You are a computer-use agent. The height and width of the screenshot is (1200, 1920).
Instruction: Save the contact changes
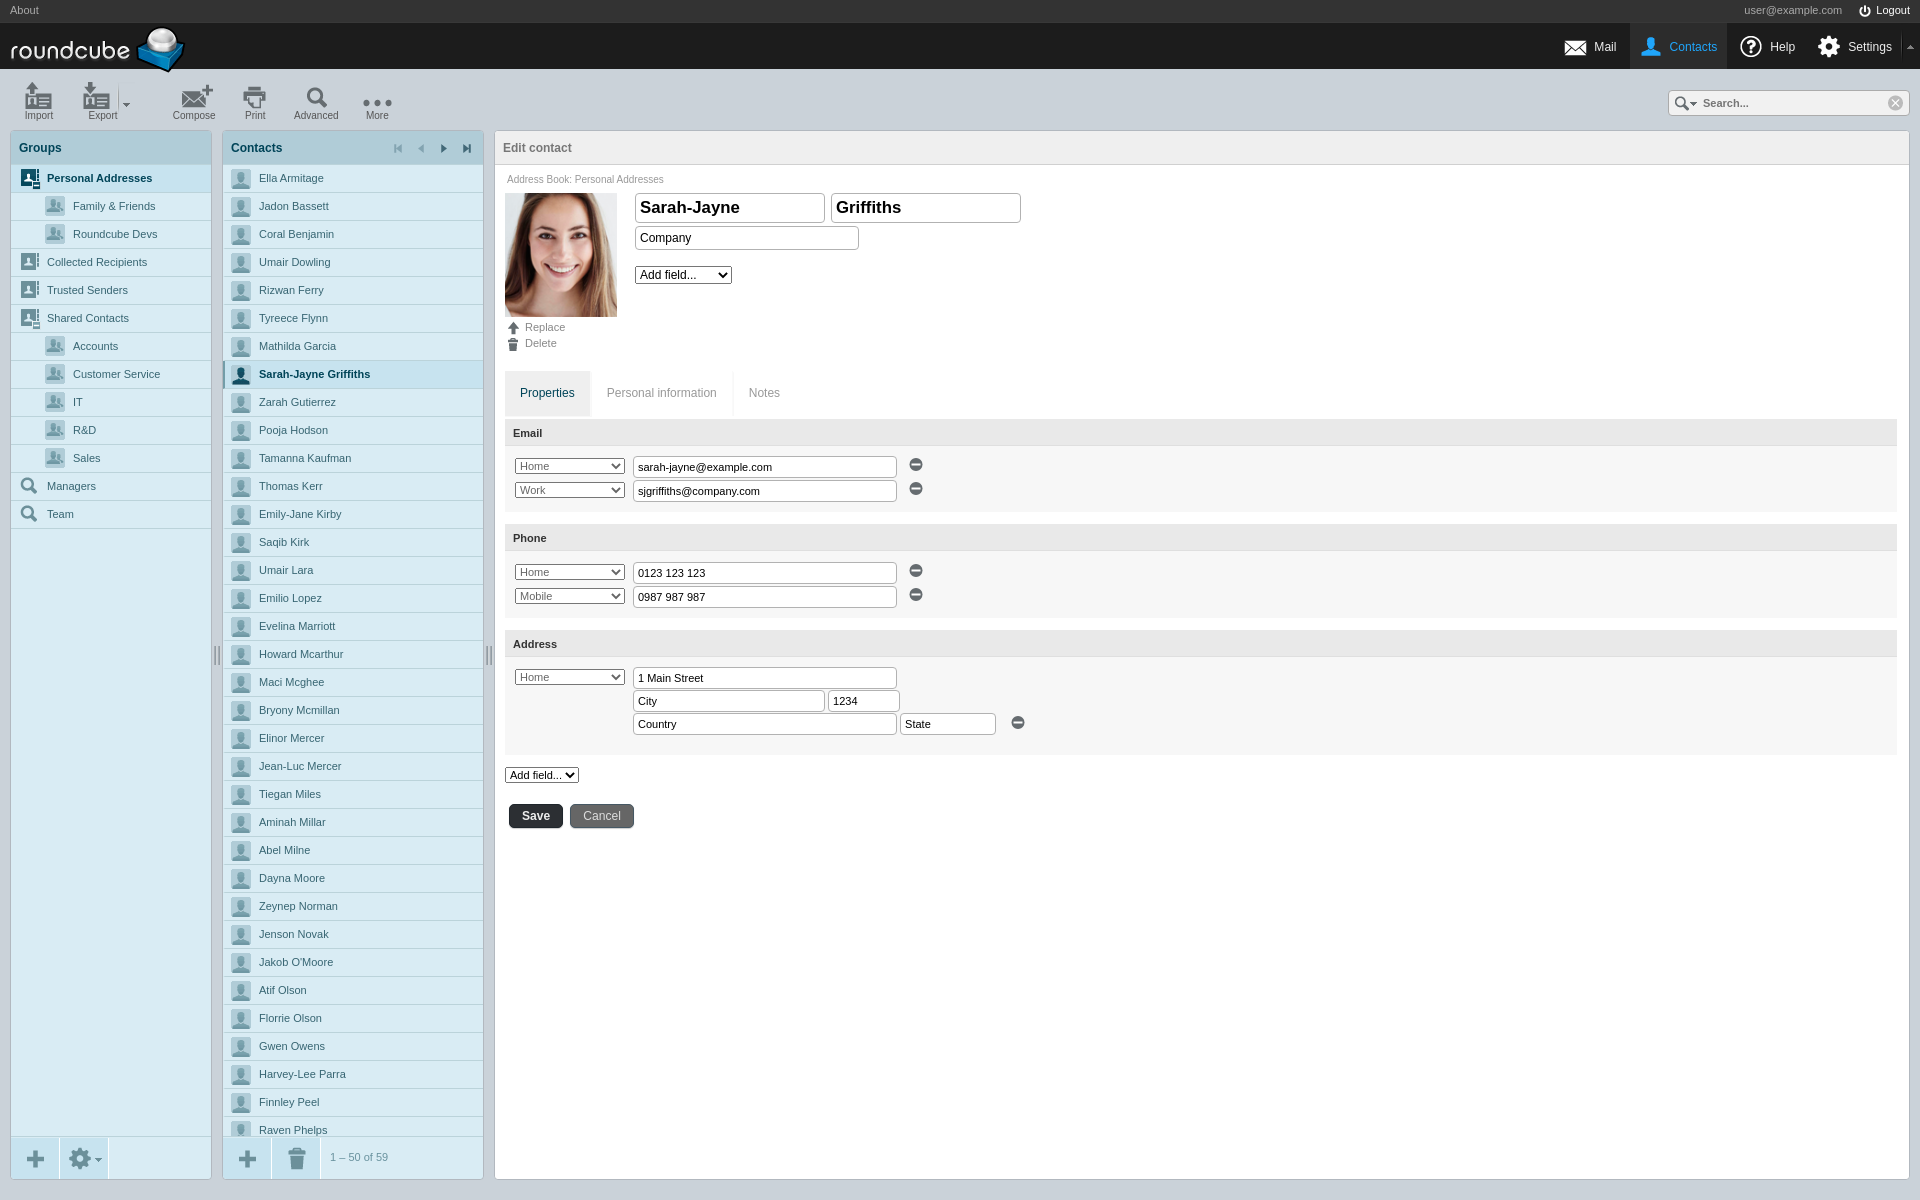pyautogui.click(x=536, y=816)
